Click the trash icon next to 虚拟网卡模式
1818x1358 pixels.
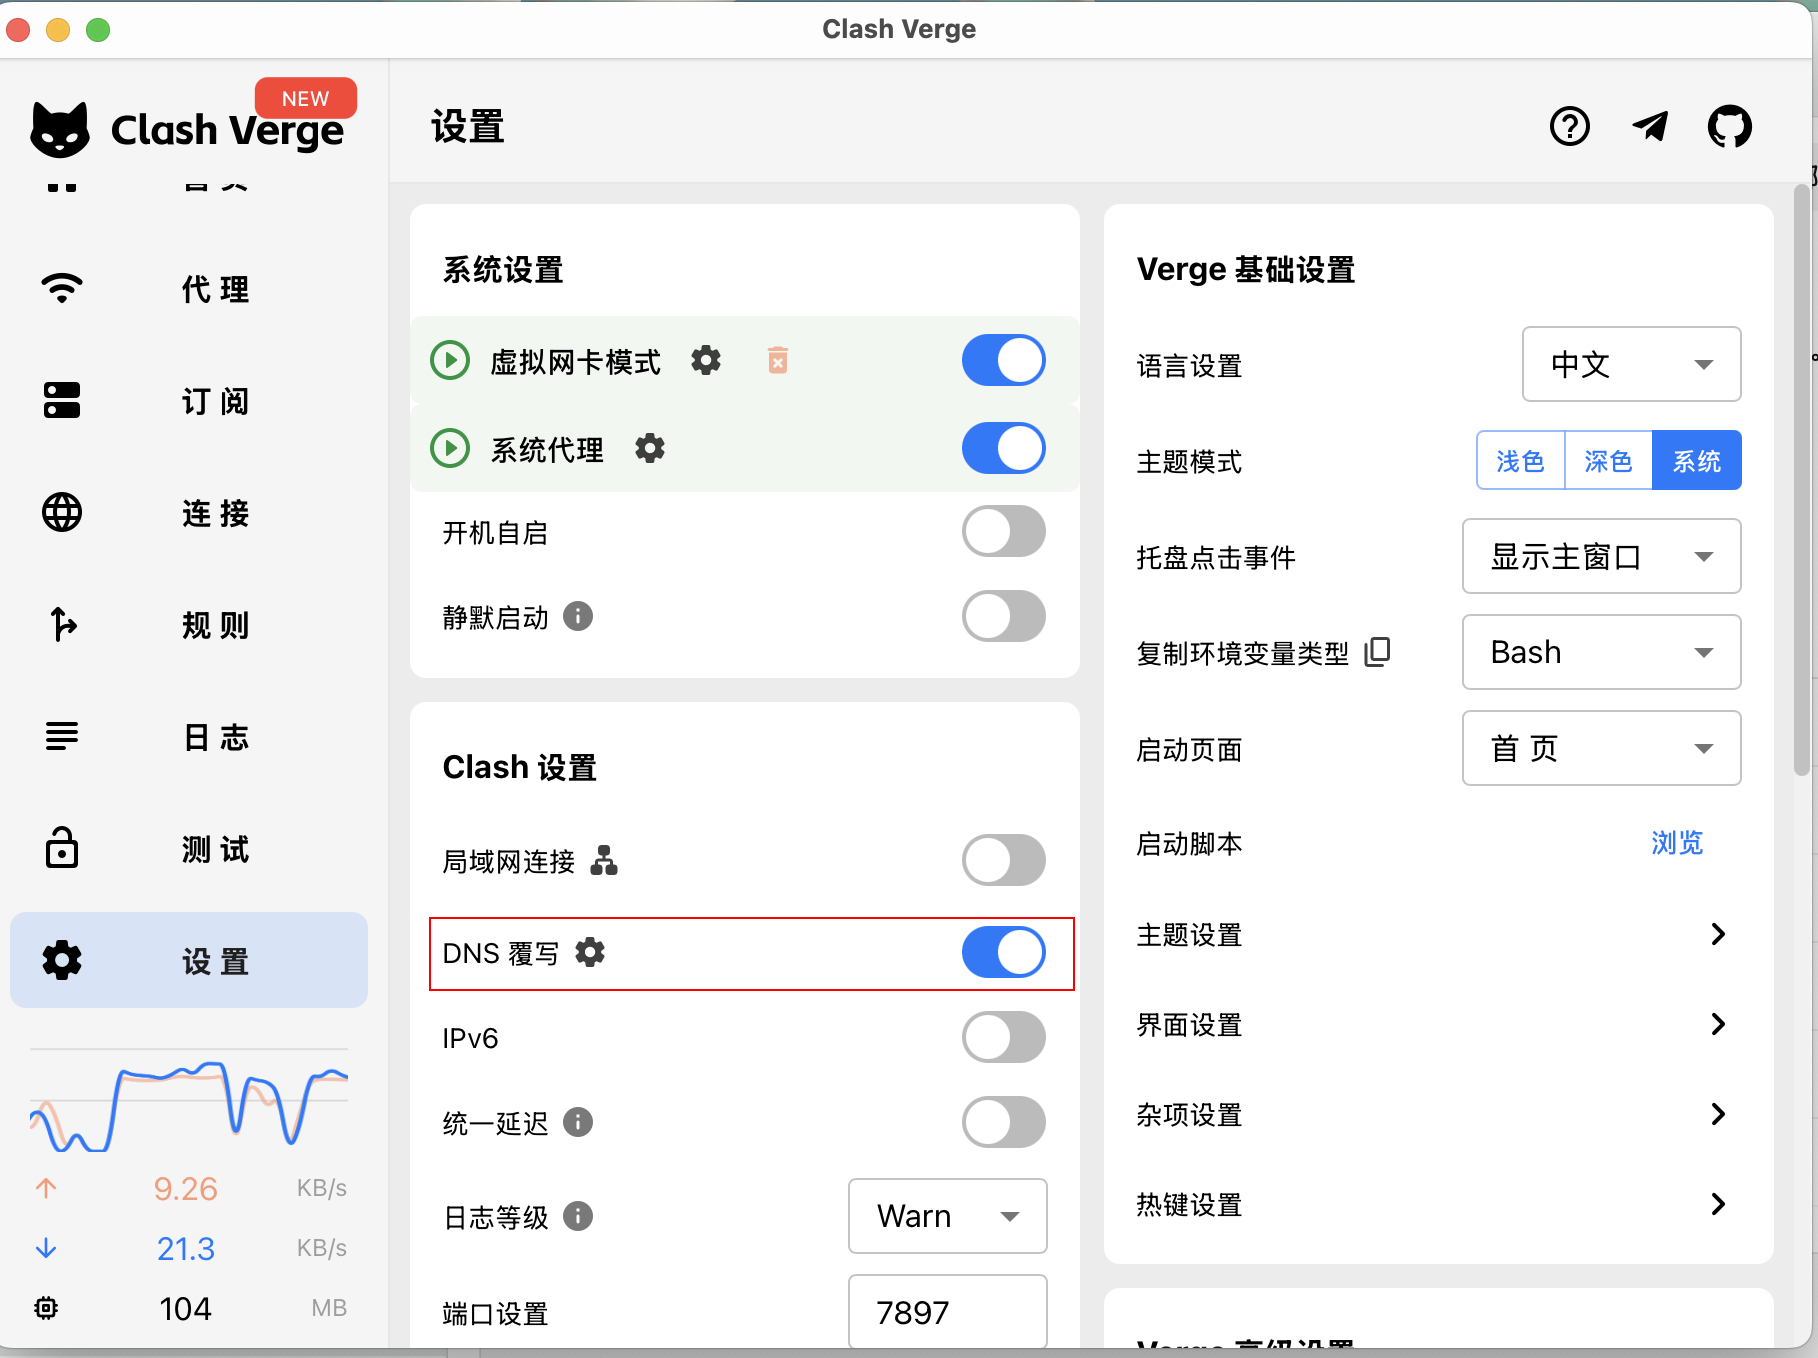tap(778, 360)
